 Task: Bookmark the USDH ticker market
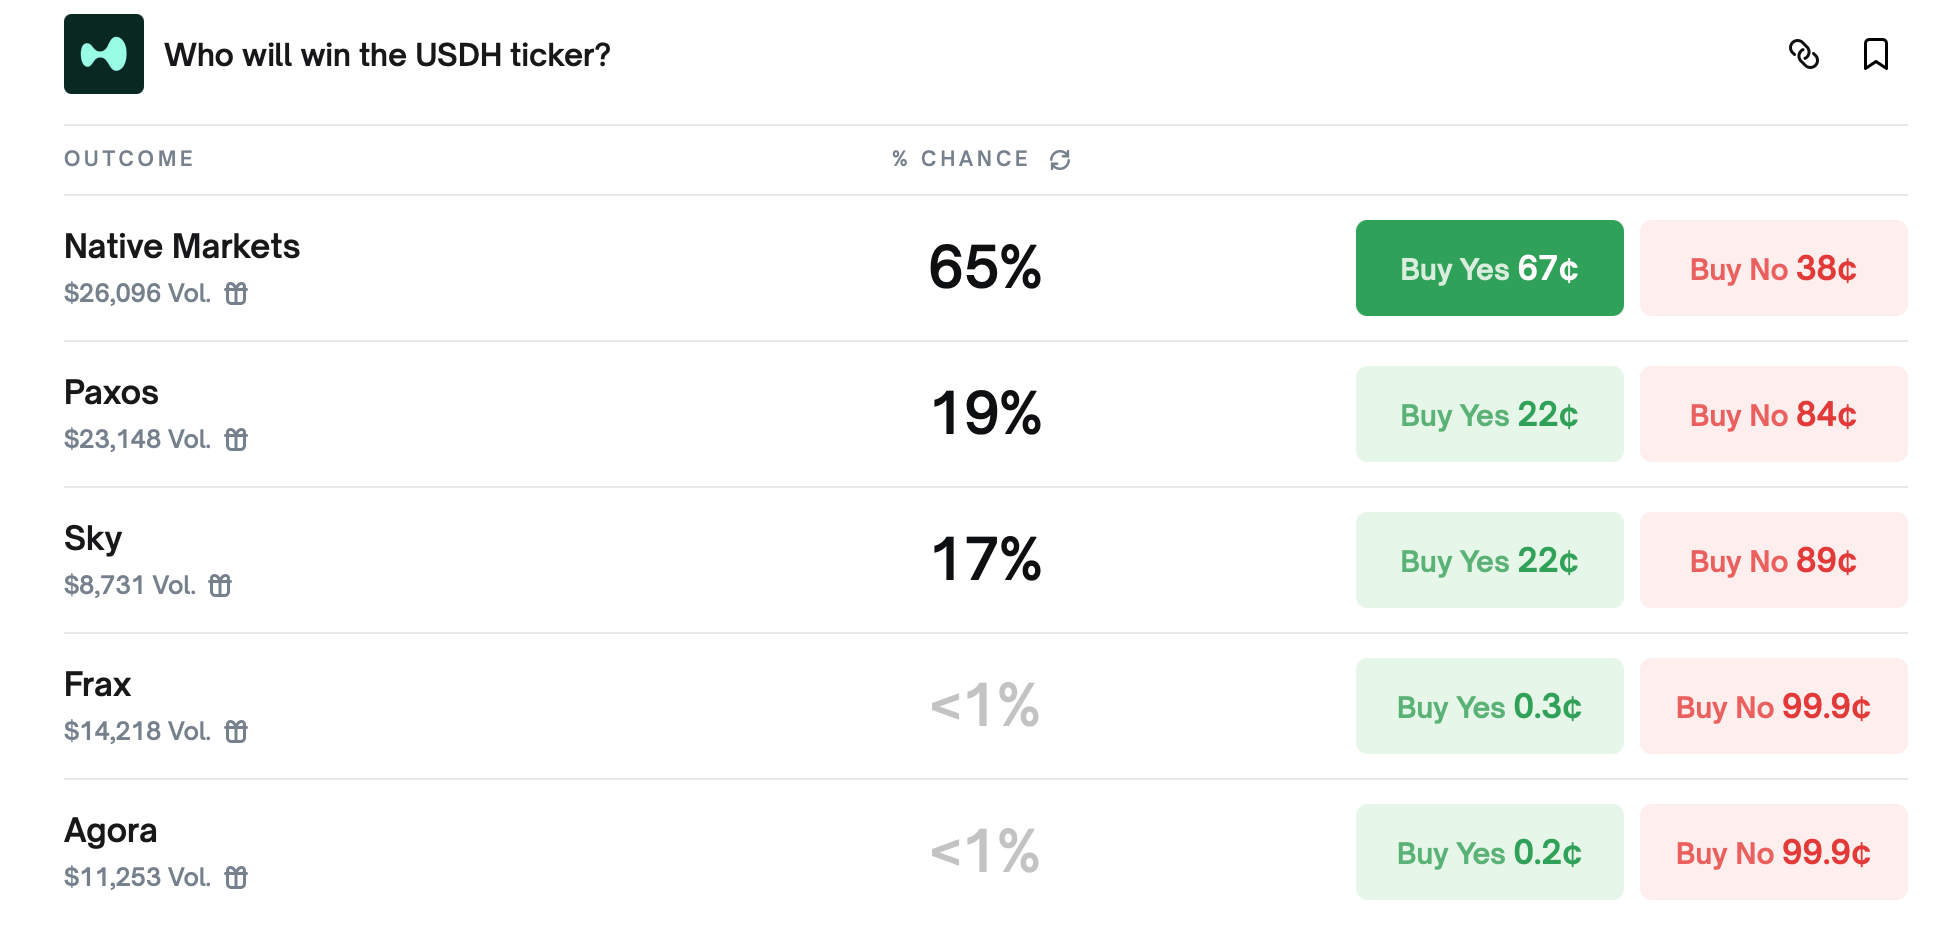[x=1875, y=54]
